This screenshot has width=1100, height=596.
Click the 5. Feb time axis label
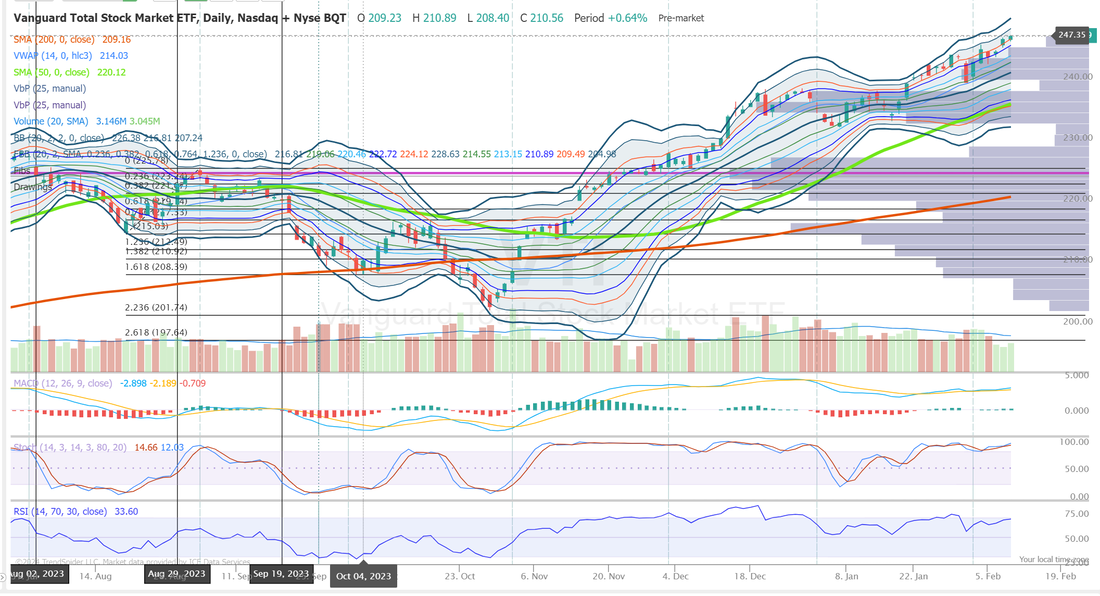click(x=987, y=576)
